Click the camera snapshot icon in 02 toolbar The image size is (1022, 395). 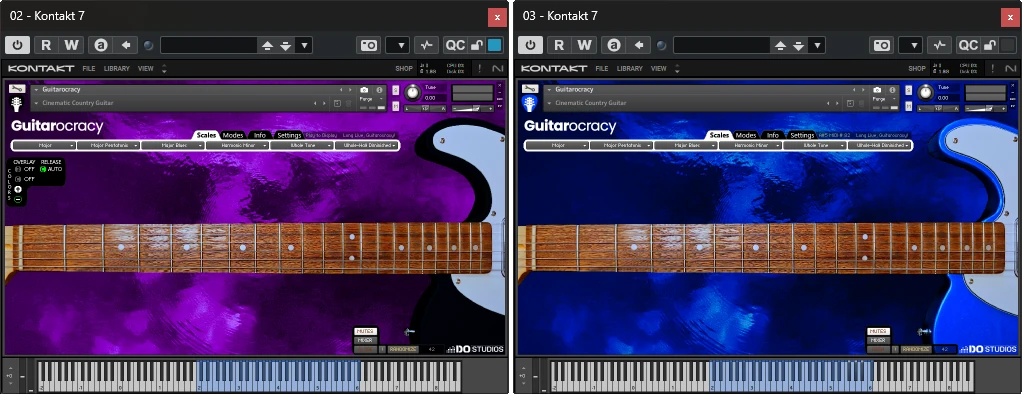pyautogui.click(x=369, y=45)
